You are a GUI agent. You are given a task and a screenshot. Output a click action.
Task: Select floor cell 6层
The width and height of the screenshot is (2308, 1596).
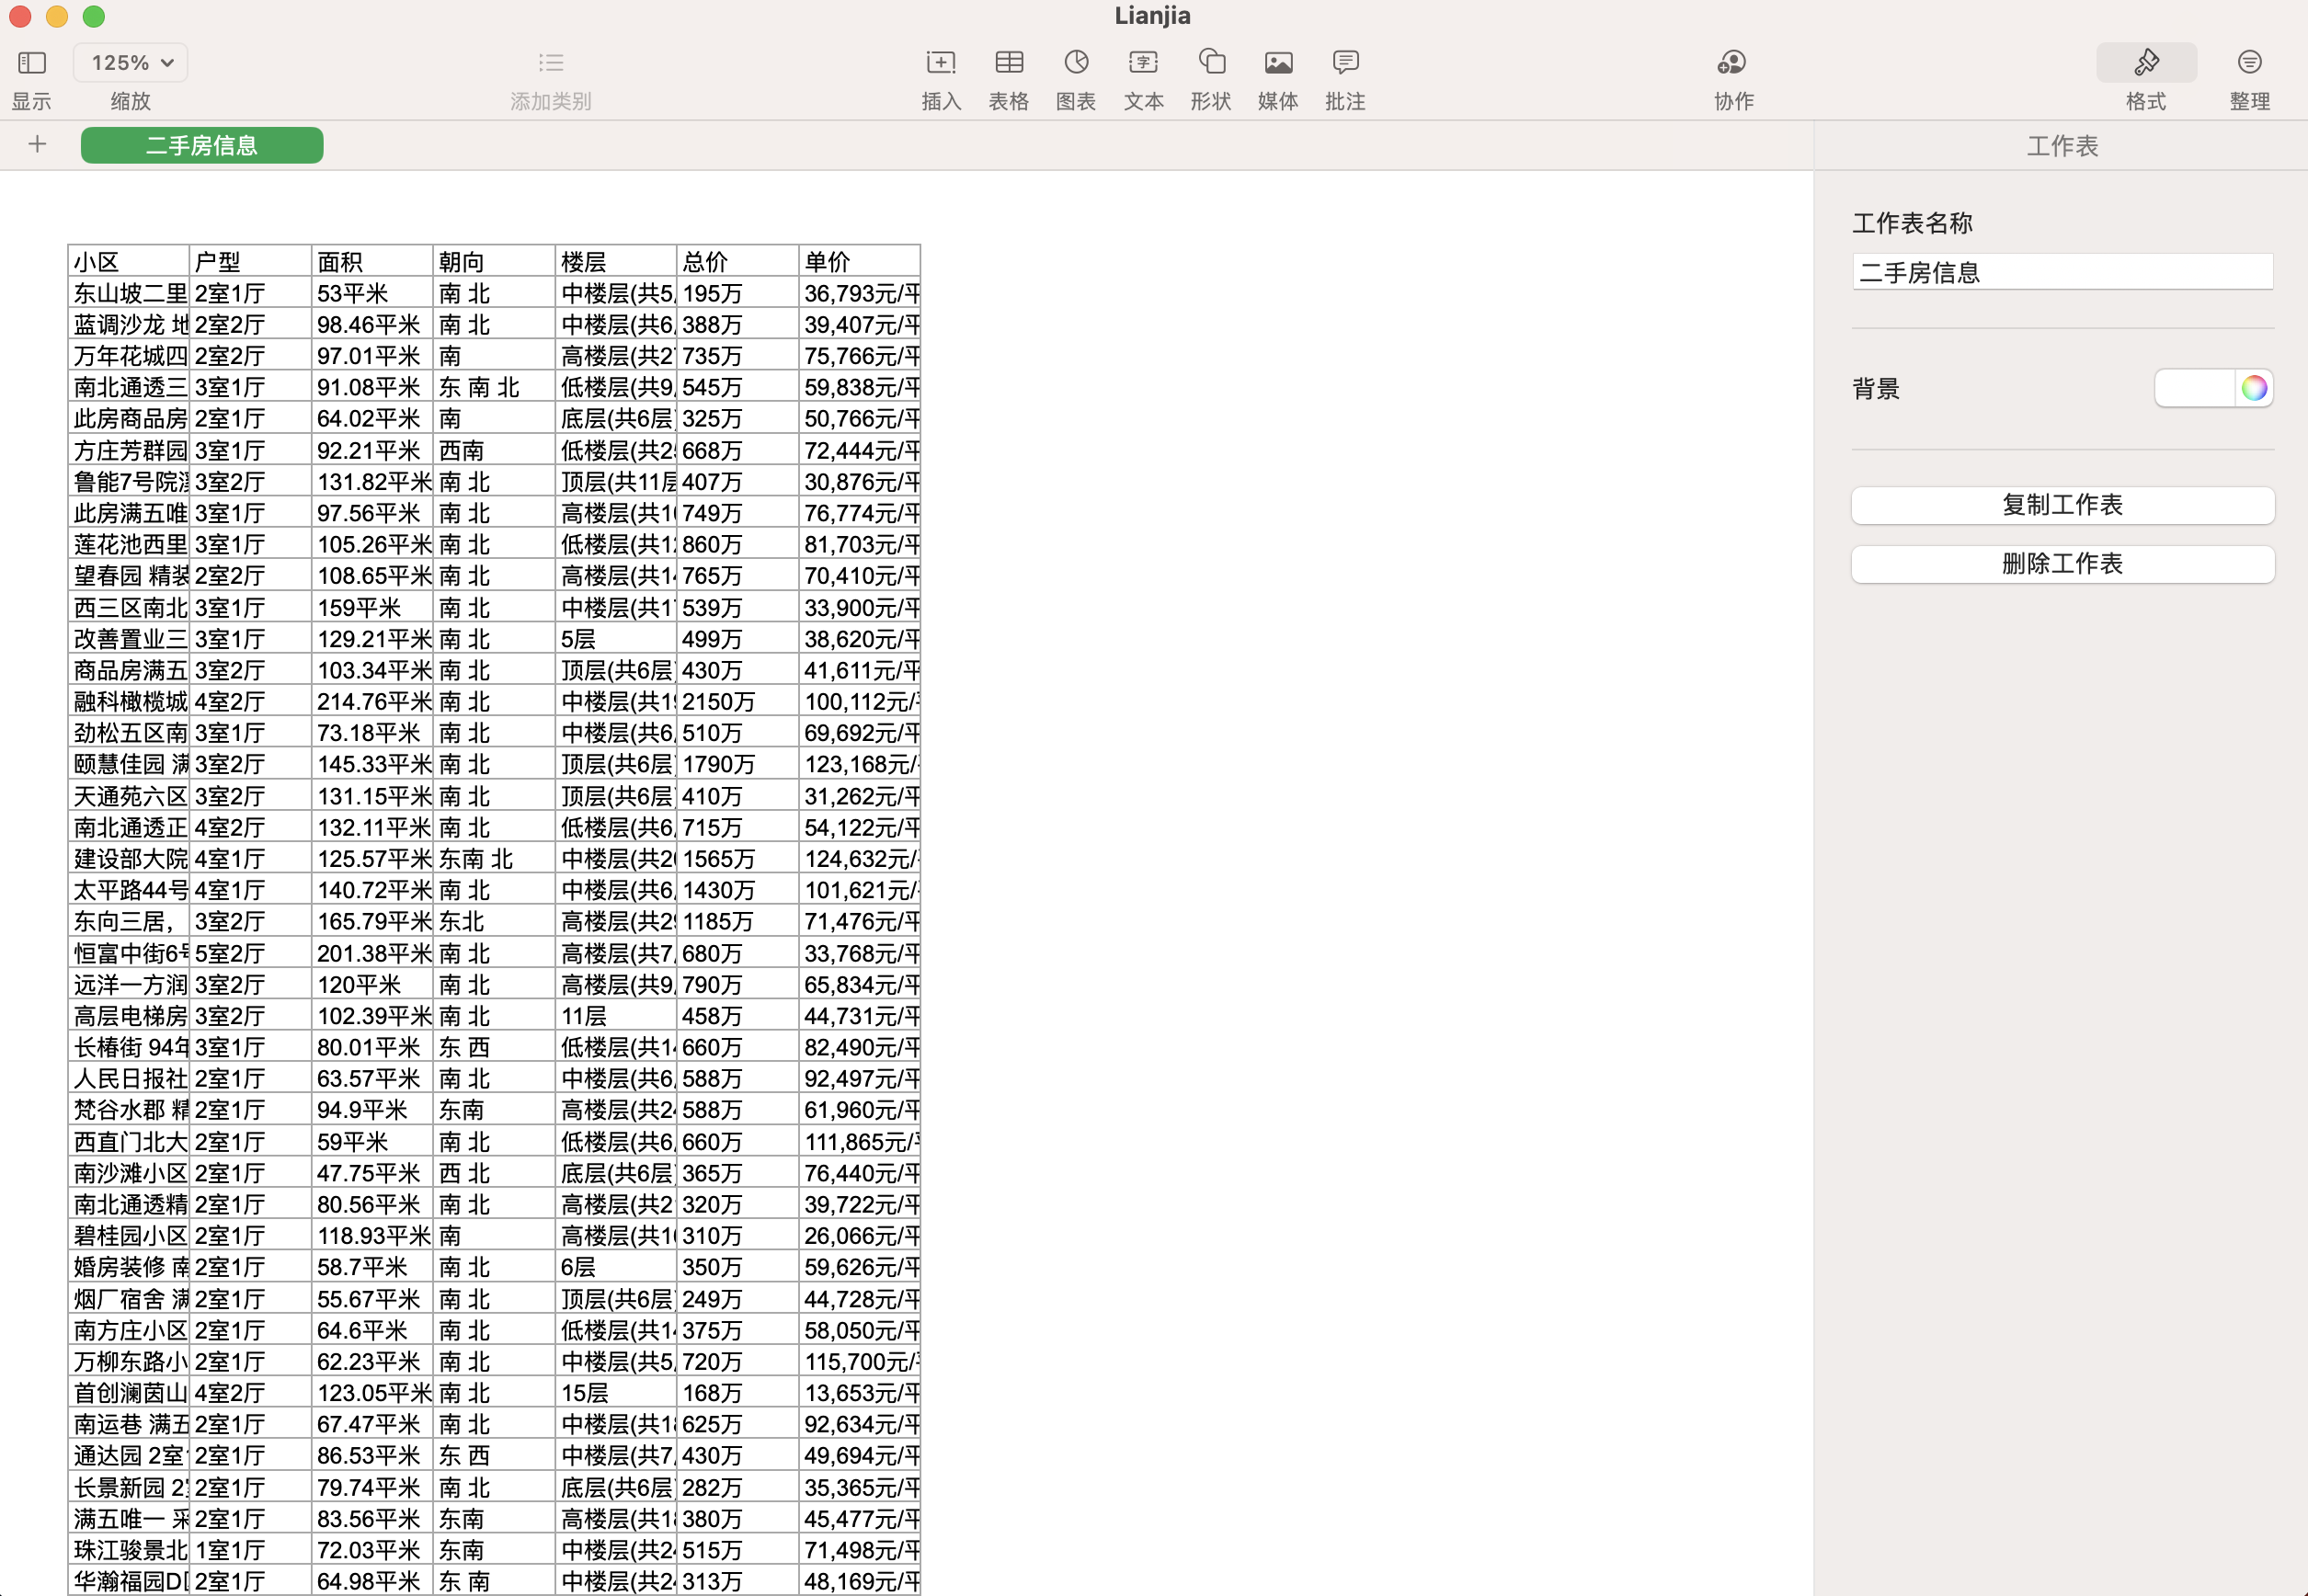point(617,1267)
